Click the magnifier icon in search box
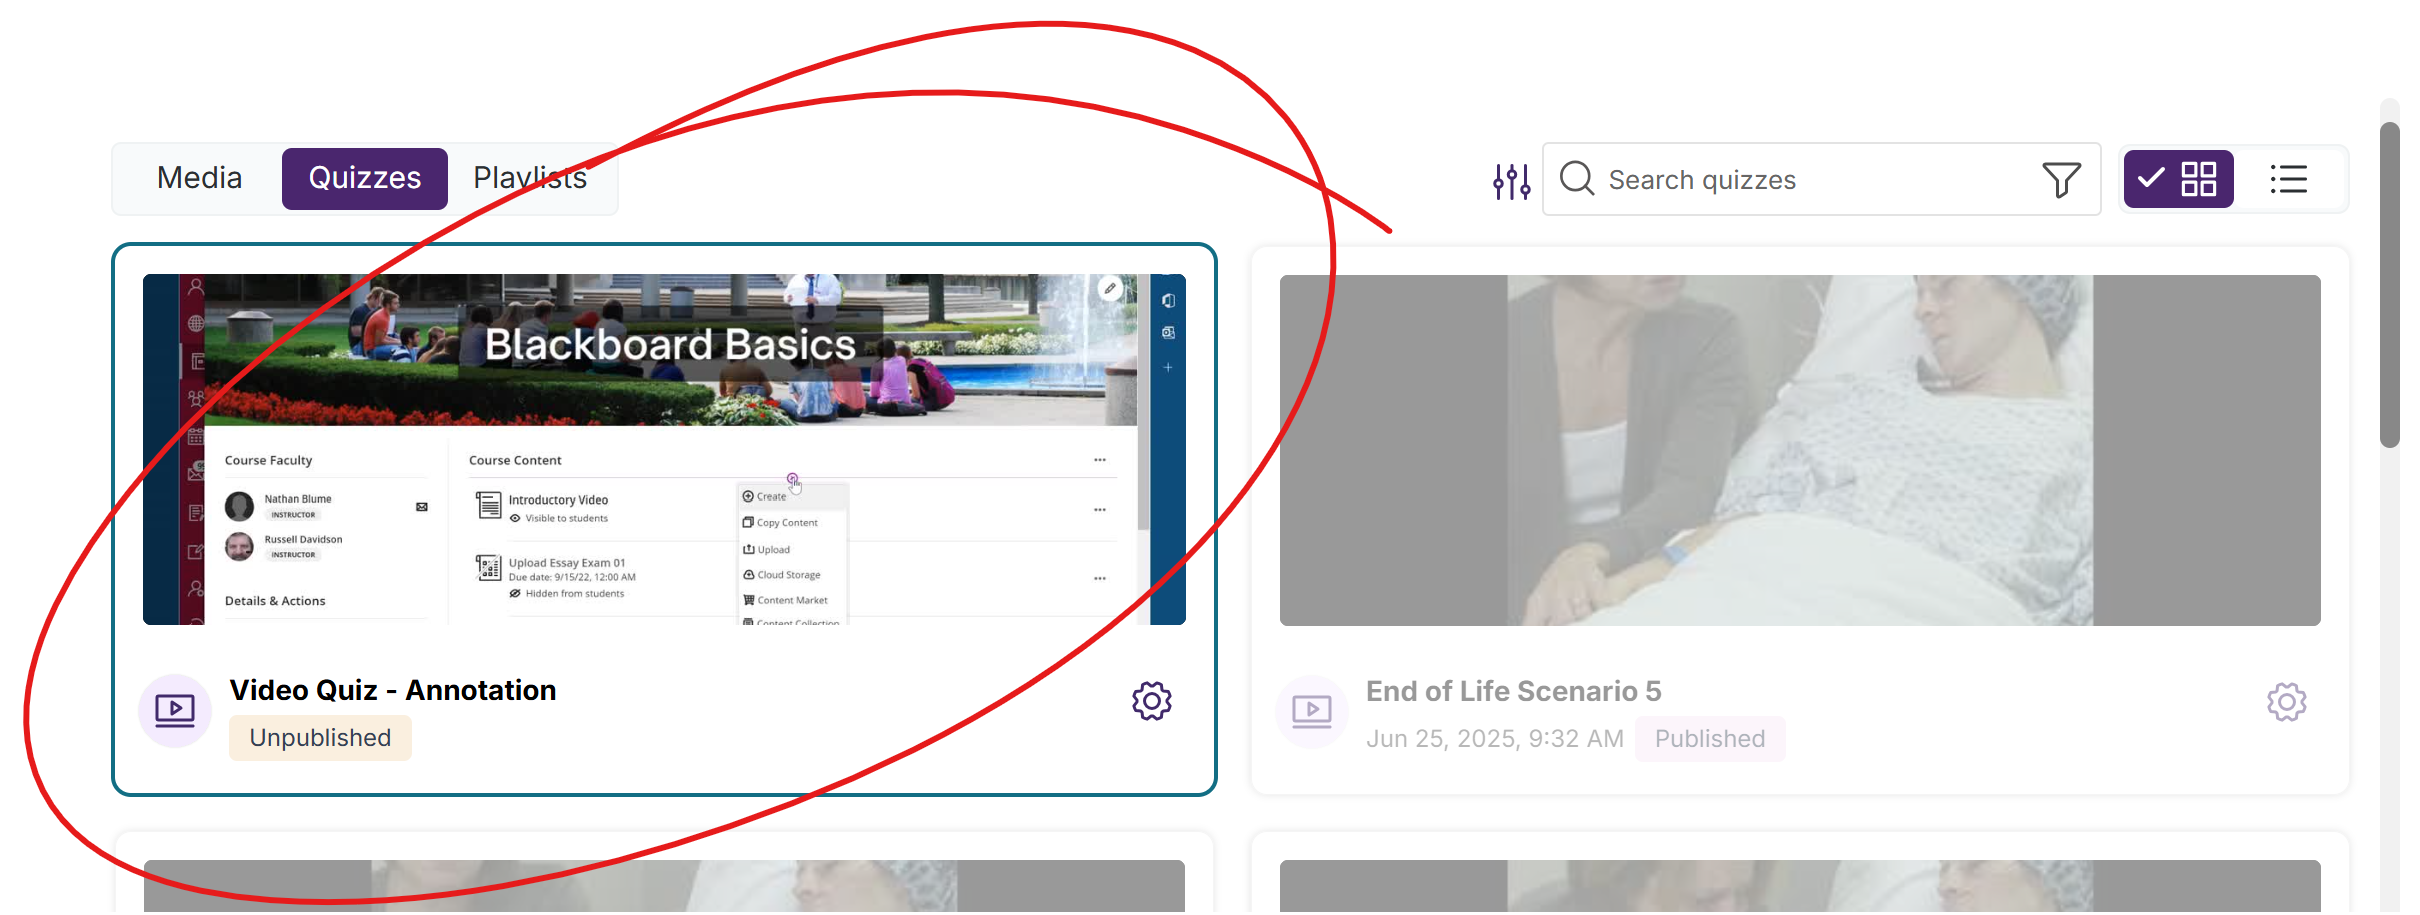2420x915 pixels. 1577,179
